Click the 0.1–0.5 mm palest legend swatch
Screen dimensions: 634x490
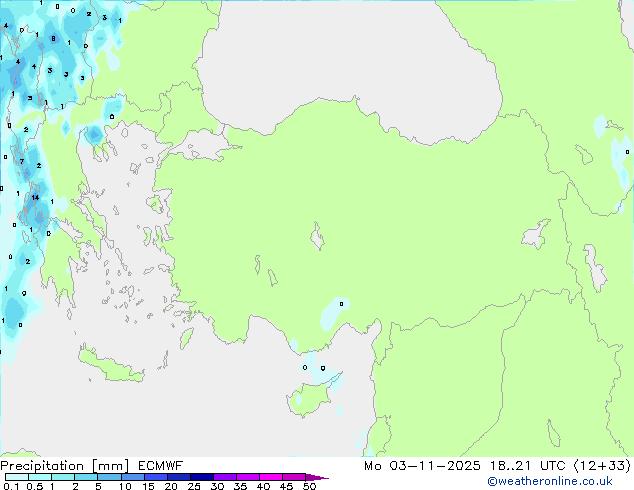coord(17,477)
